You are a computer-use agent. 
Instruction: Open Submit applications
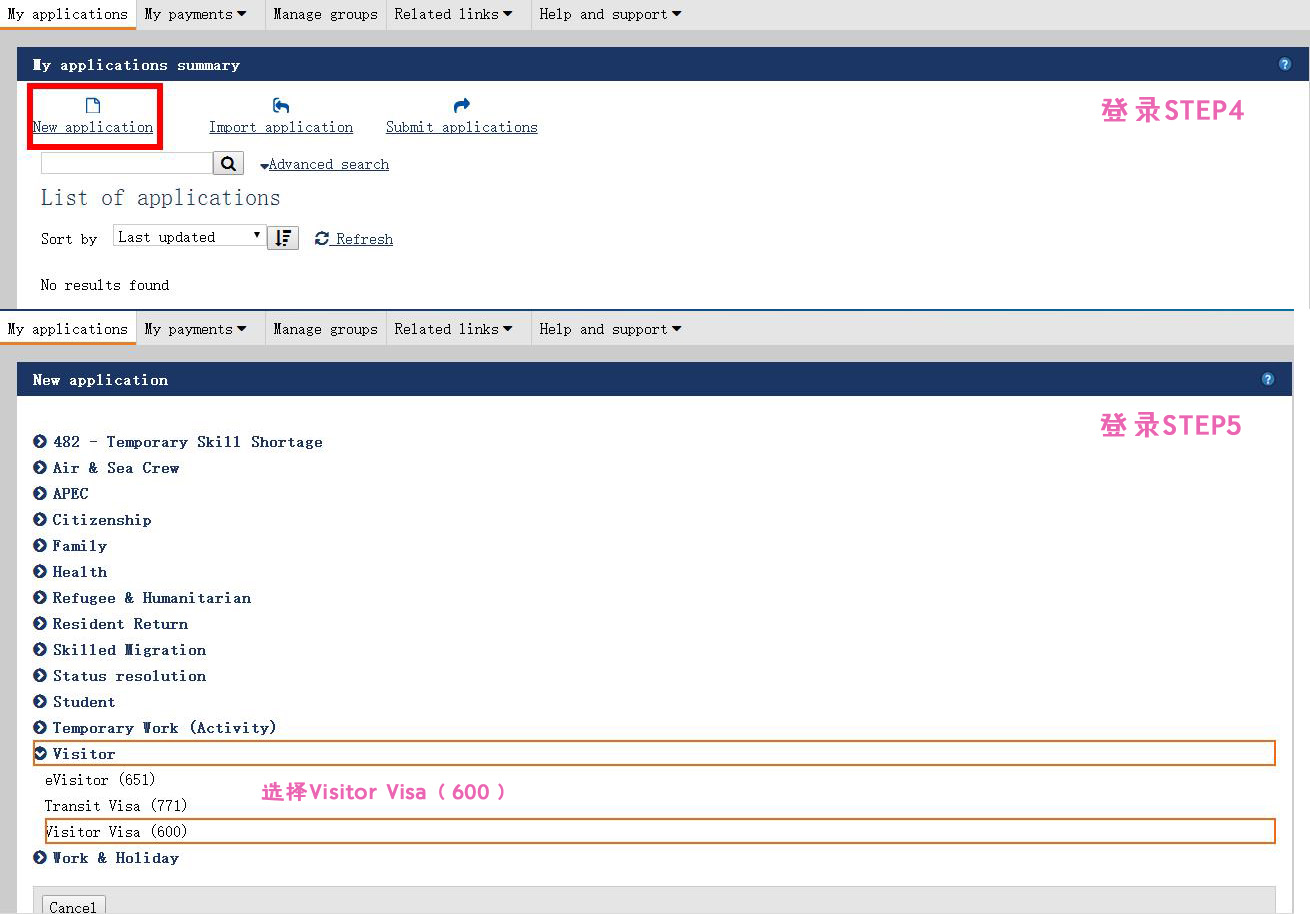pos(462,117)
